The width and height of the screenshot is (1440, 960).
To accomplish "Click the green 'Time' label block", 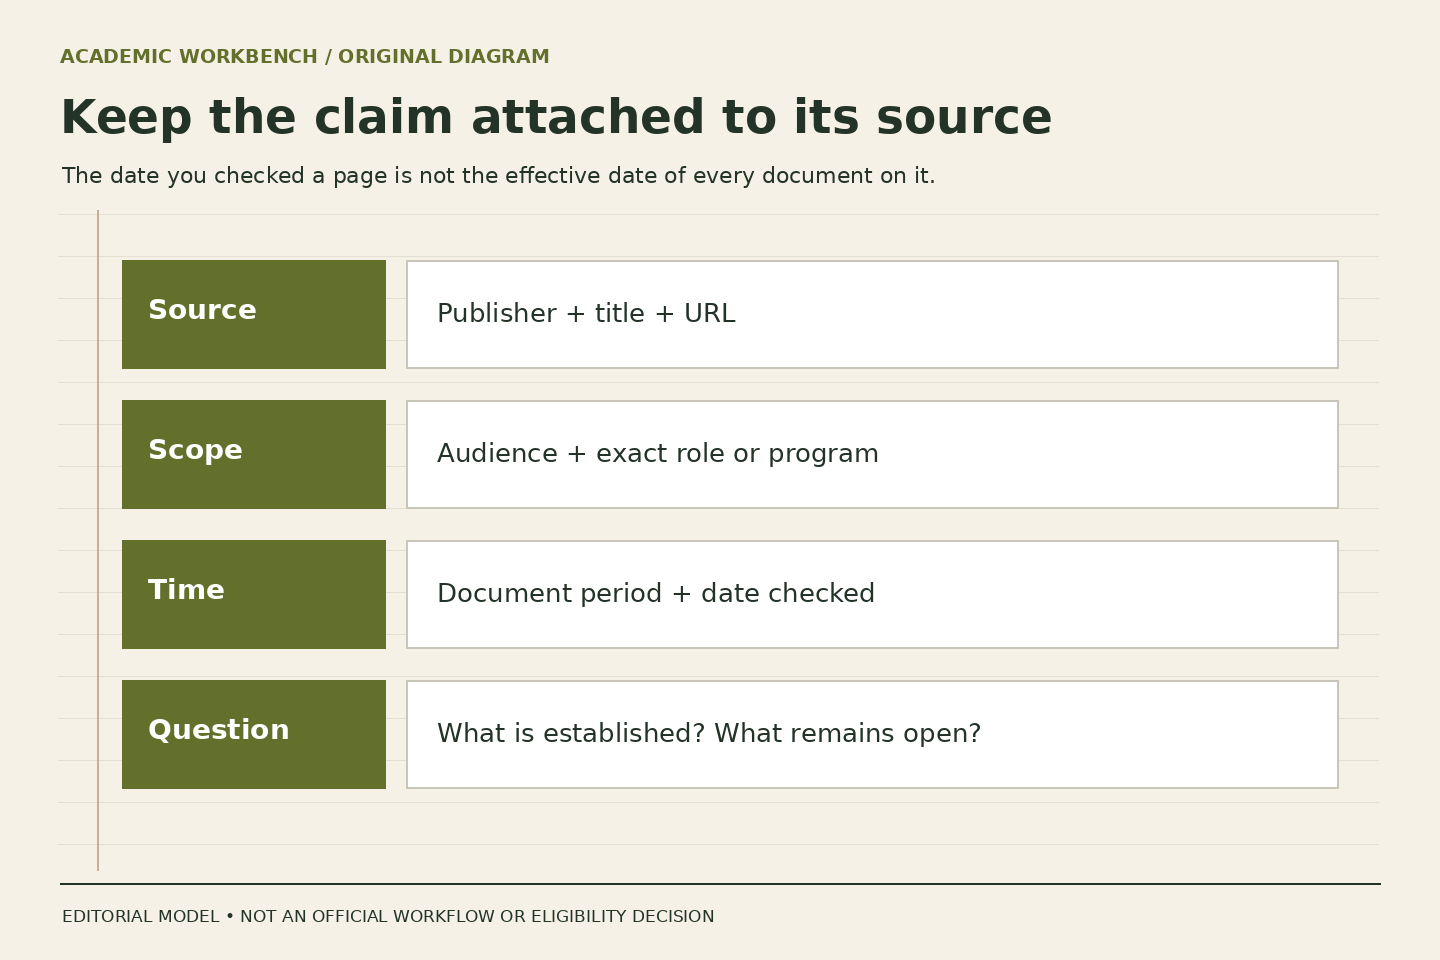I will tap(254, 594).
